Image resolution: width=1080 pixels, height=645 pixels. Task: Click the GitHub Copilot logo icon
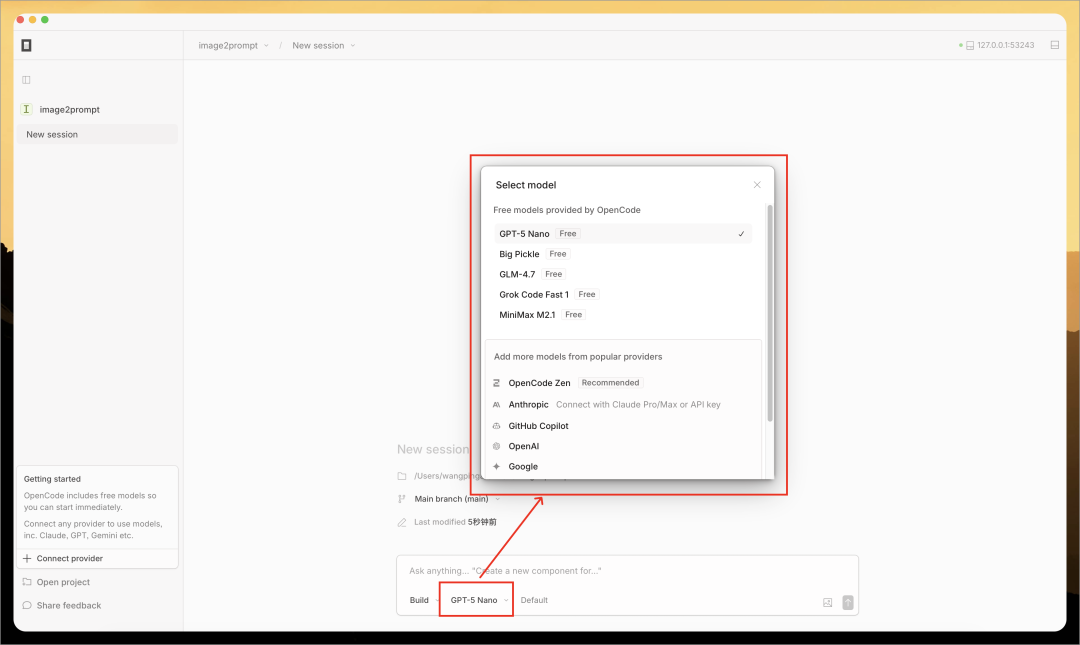[x=497, y=426]
